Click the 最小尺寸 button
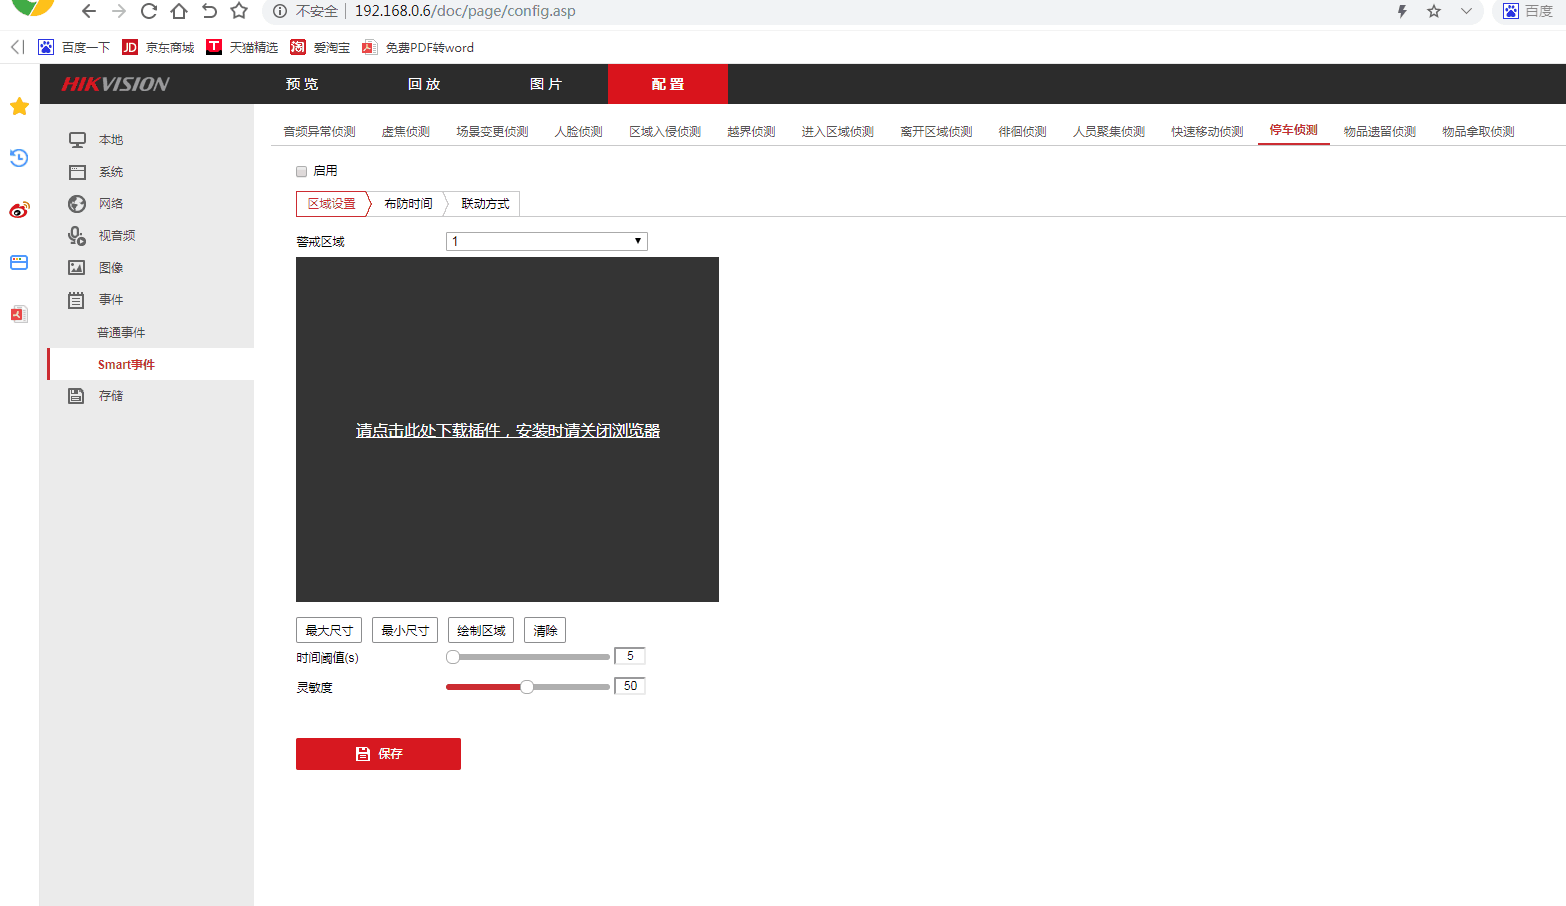 [x=405, y=630]
